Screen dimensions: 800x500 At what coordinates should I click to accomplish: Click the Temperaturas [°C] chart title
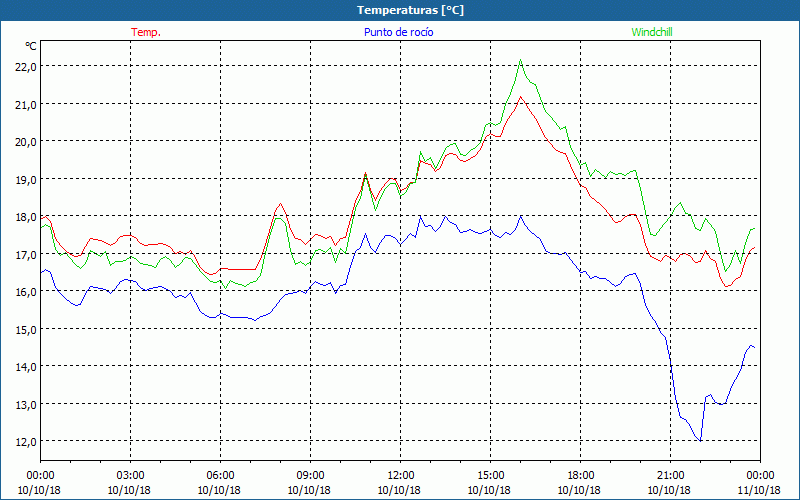click(x=410, y=10)
